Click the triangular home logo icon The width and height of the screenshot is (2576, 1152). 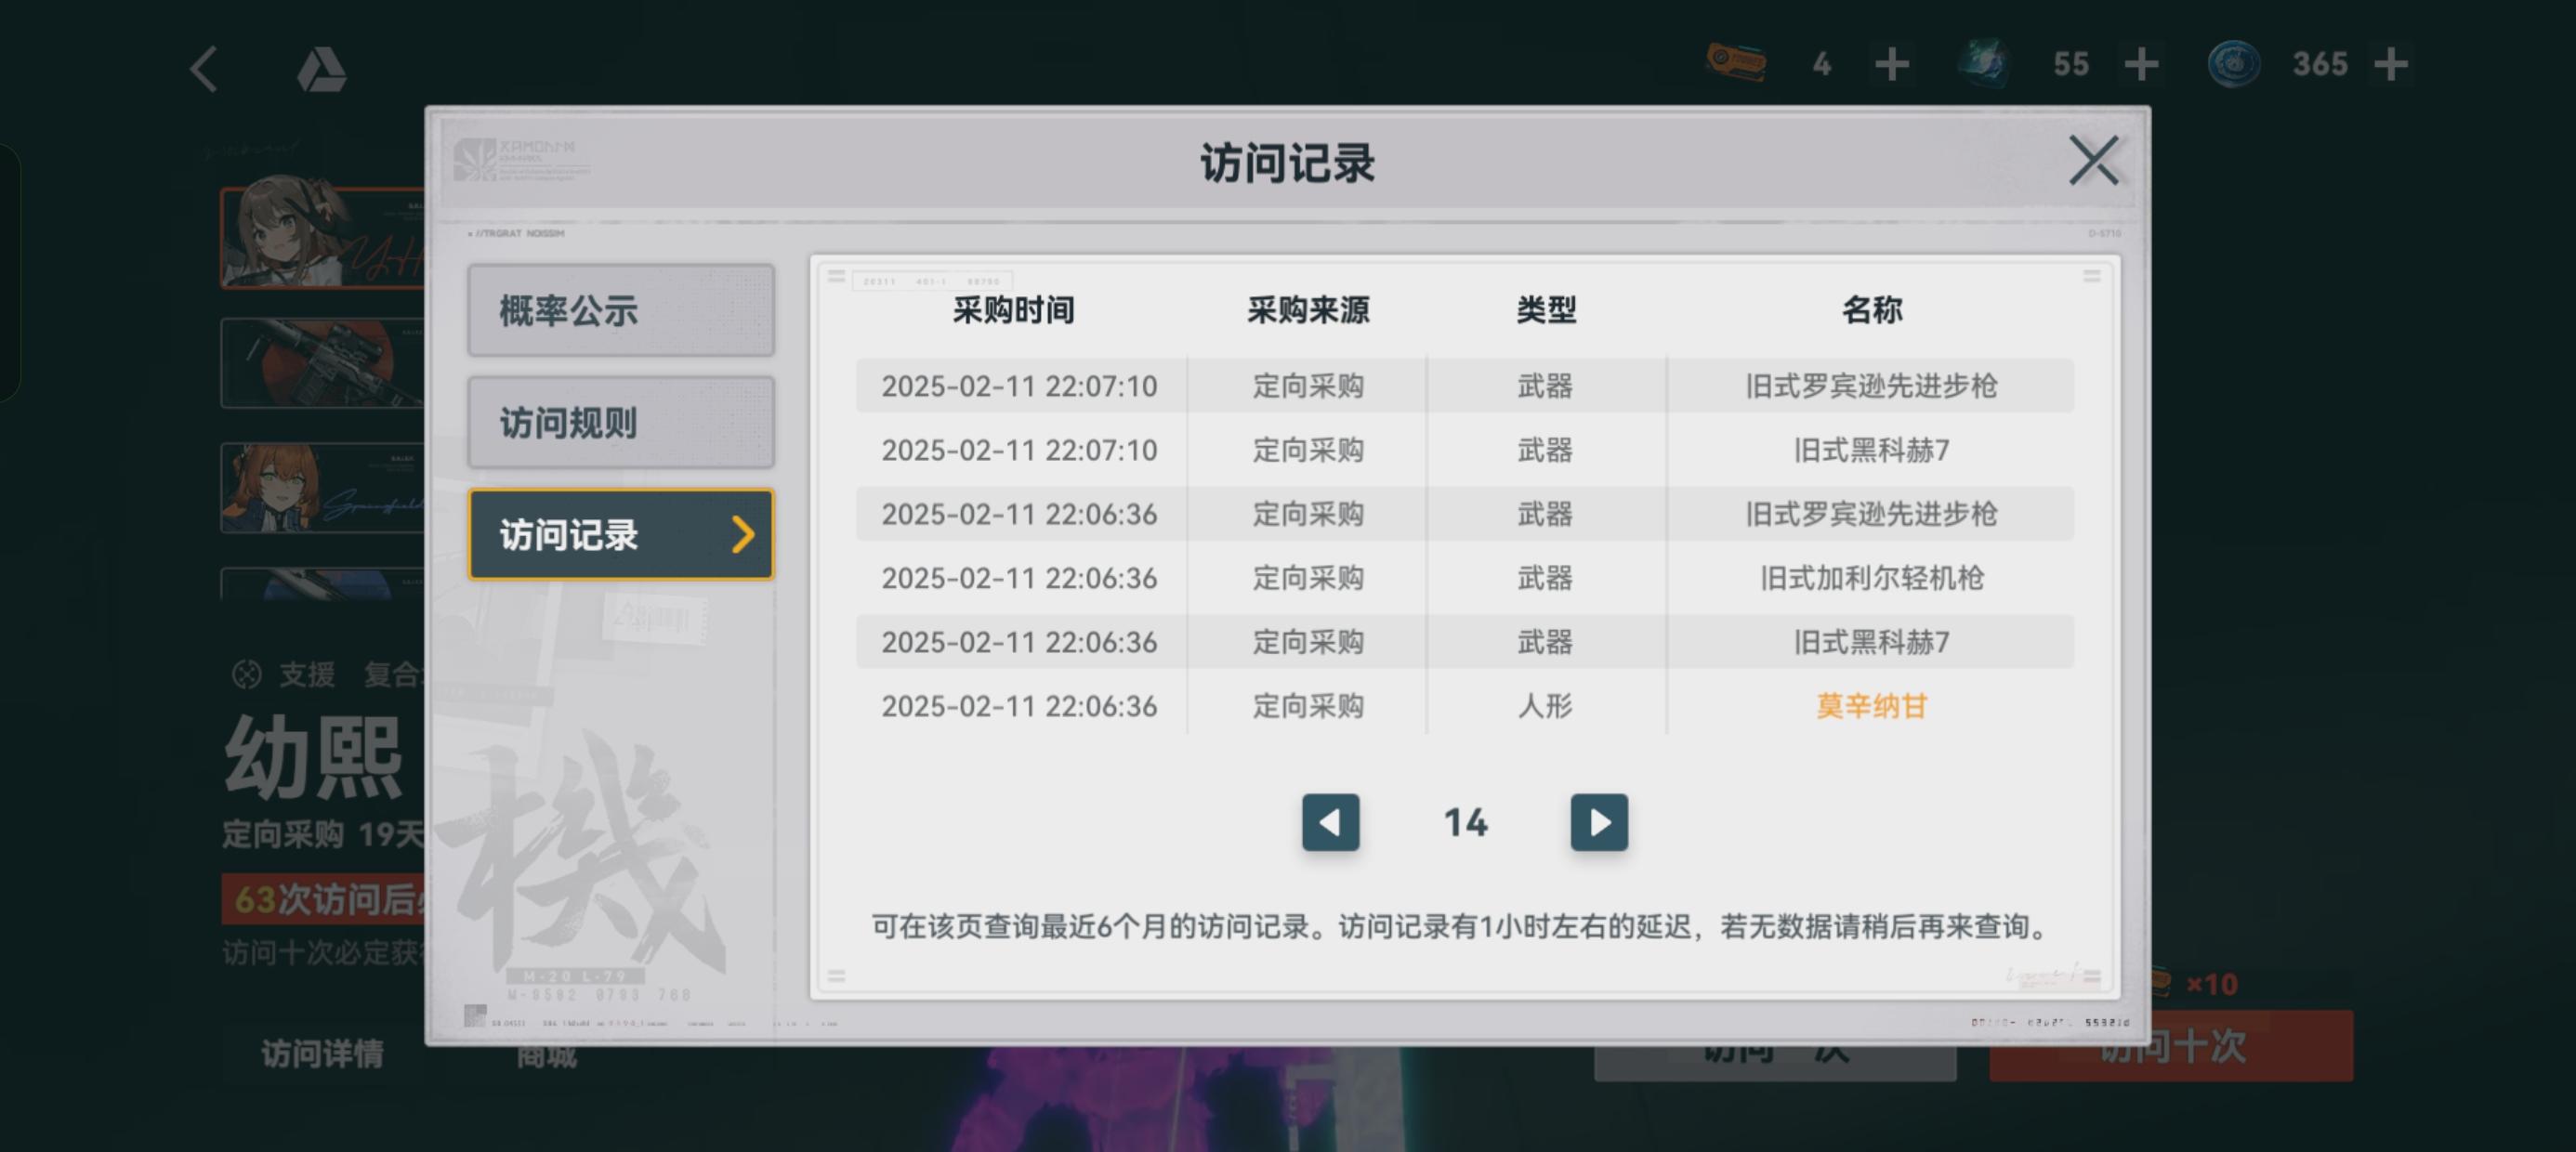tap(321, 70)
